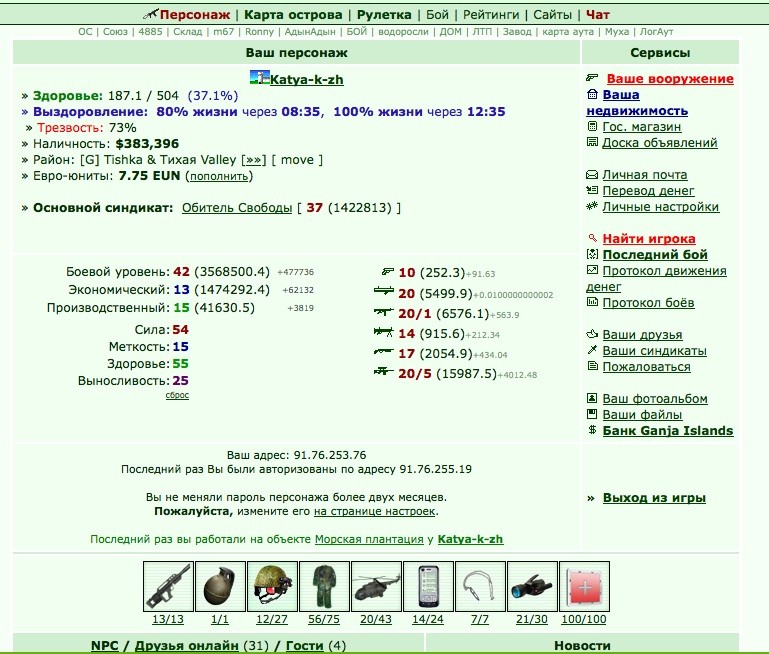Click the machine gun skill icon at level 14
Screen dimensions: 769x654
tap(384, 332)
